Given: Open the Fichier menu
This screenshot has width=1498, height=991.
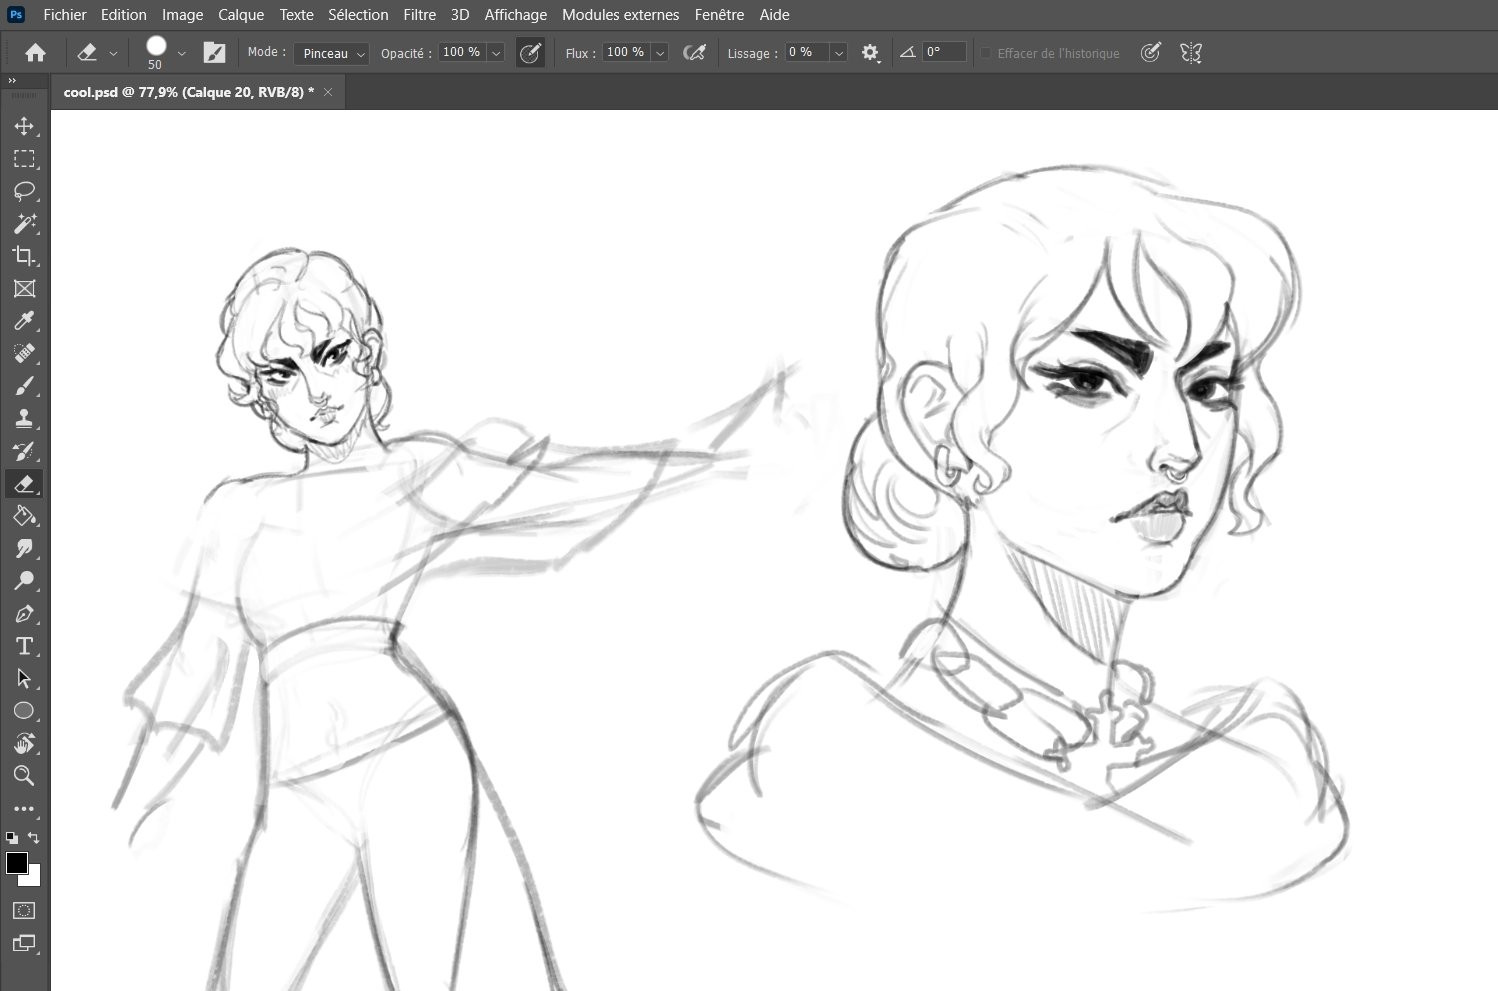Looking at the screenshot, I should (65, 15).
